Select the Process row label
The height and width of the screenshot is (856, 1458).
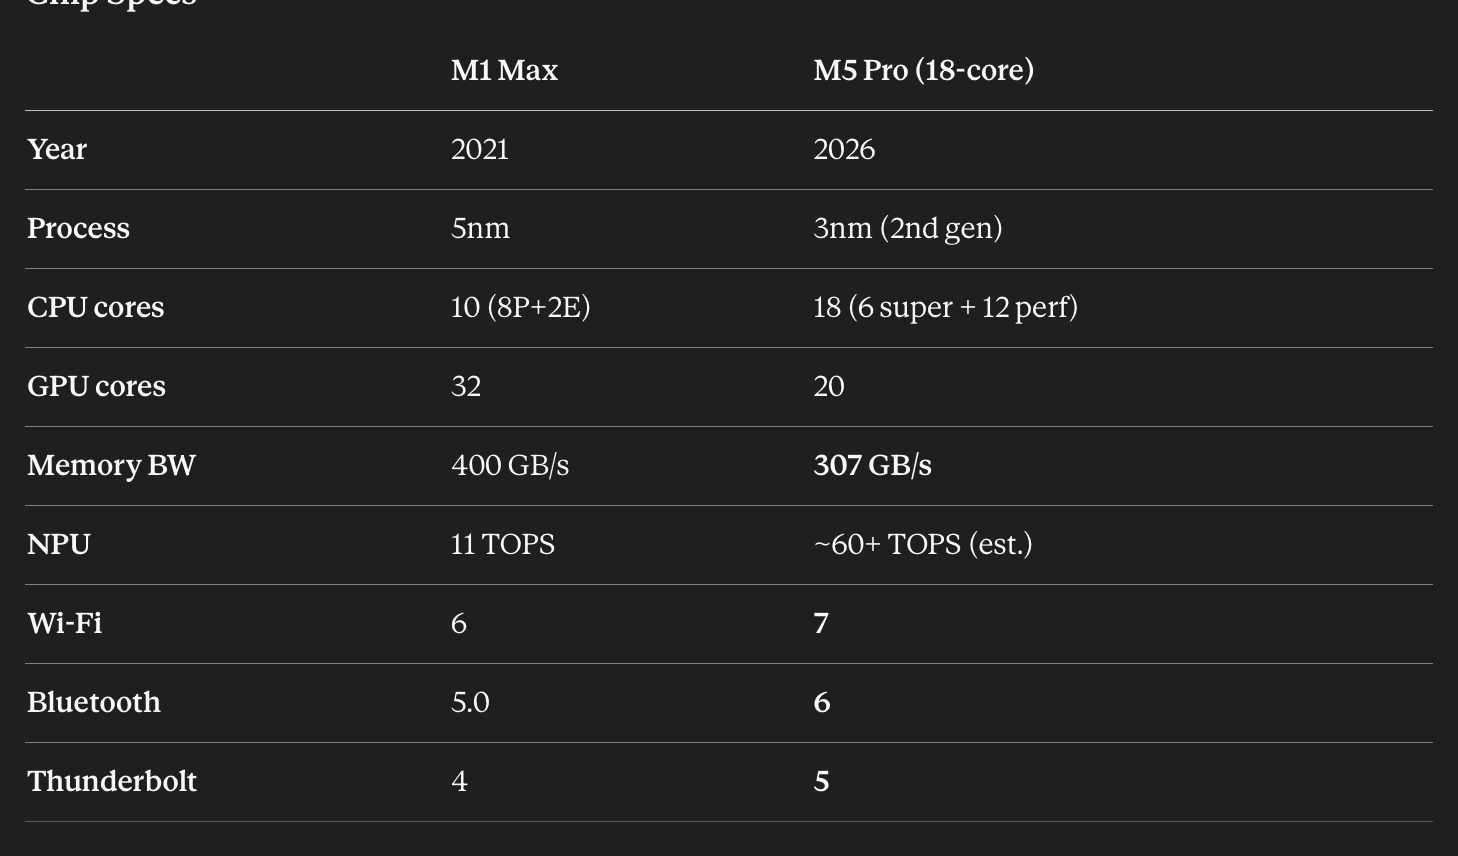tap(78, 228)
